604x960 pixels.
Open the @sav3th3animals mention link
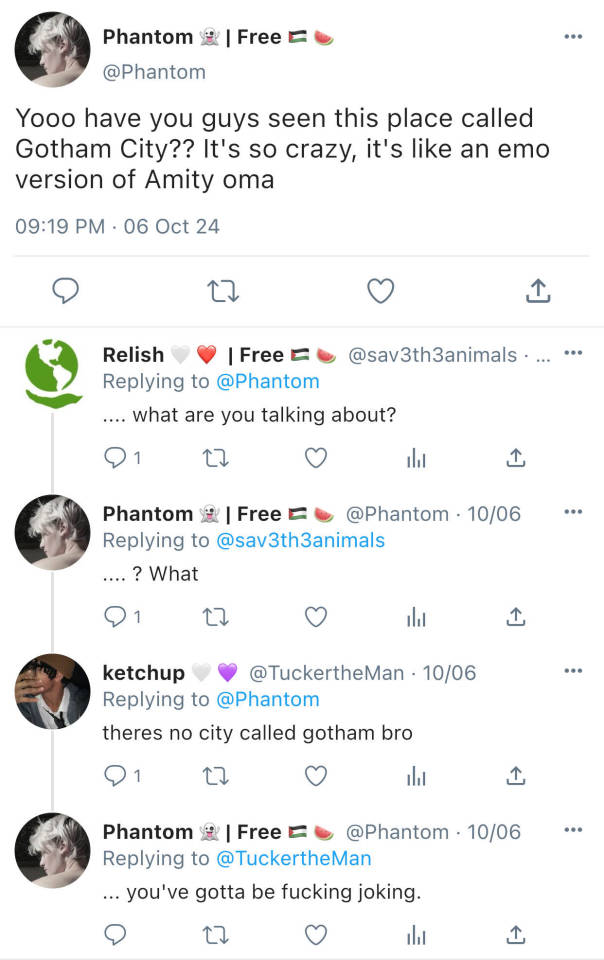300,540
